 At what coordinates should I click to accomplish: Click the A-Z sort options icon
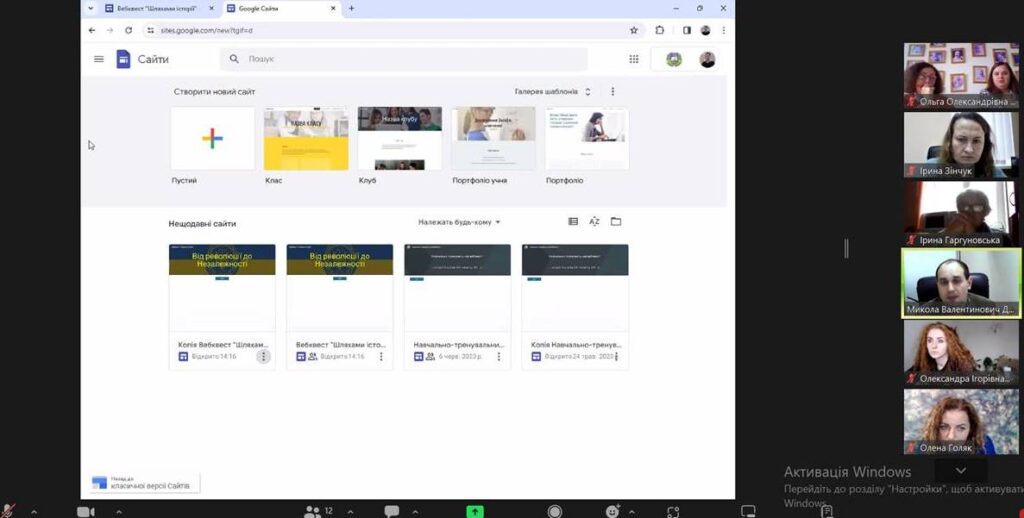[x=594, y=222]
